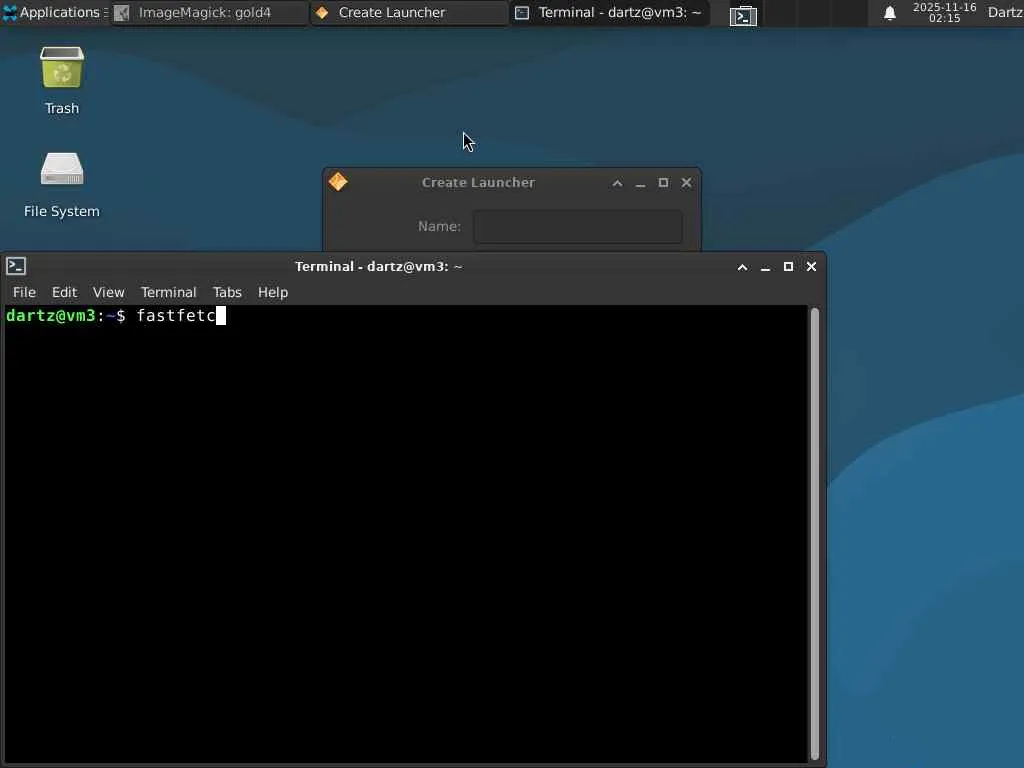Open the Applications menu in the panel
Screen dimensions: 1024x768
tap(54, 12)
